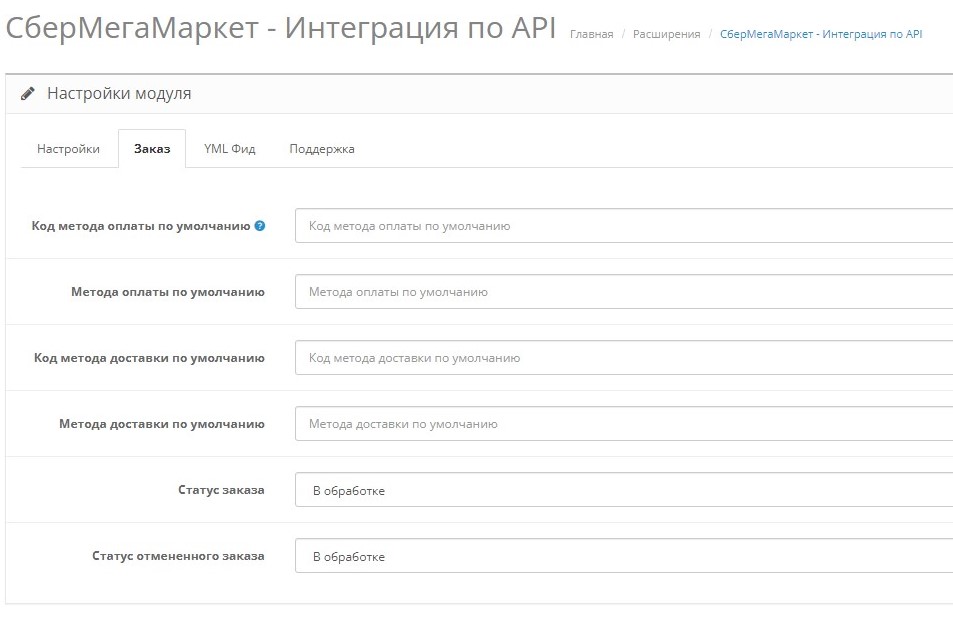Switch to the YML Фид tab

coord(229,149)
